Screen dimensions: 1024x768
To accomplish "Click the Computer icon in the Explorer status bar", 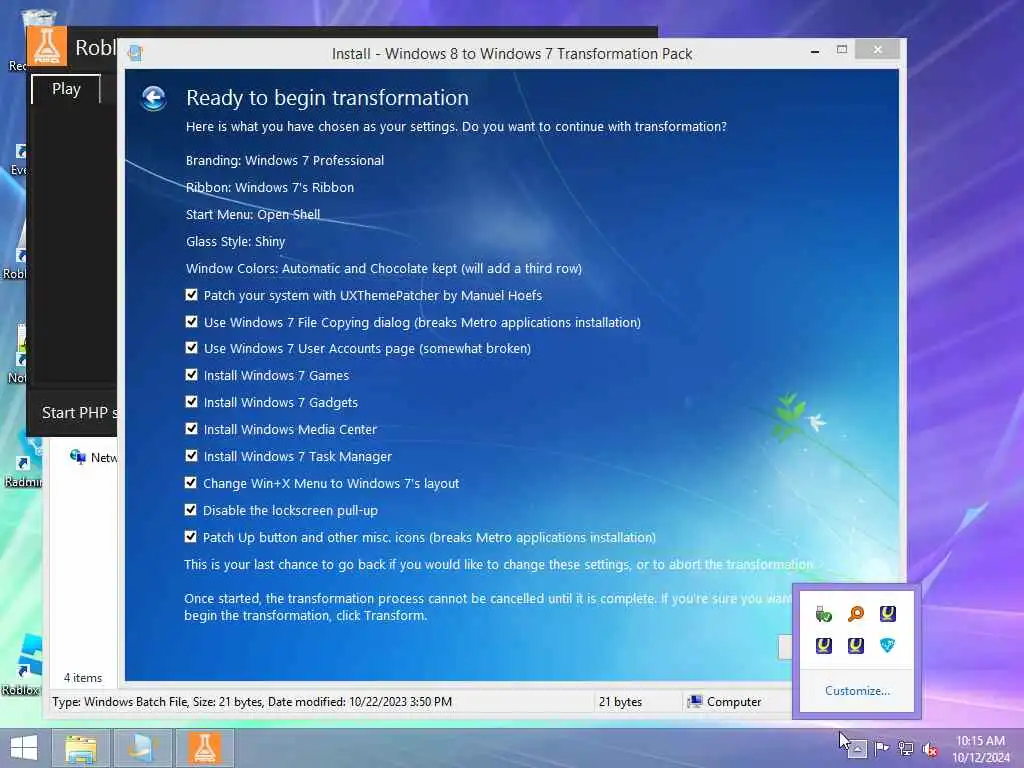I will point(695,701).
